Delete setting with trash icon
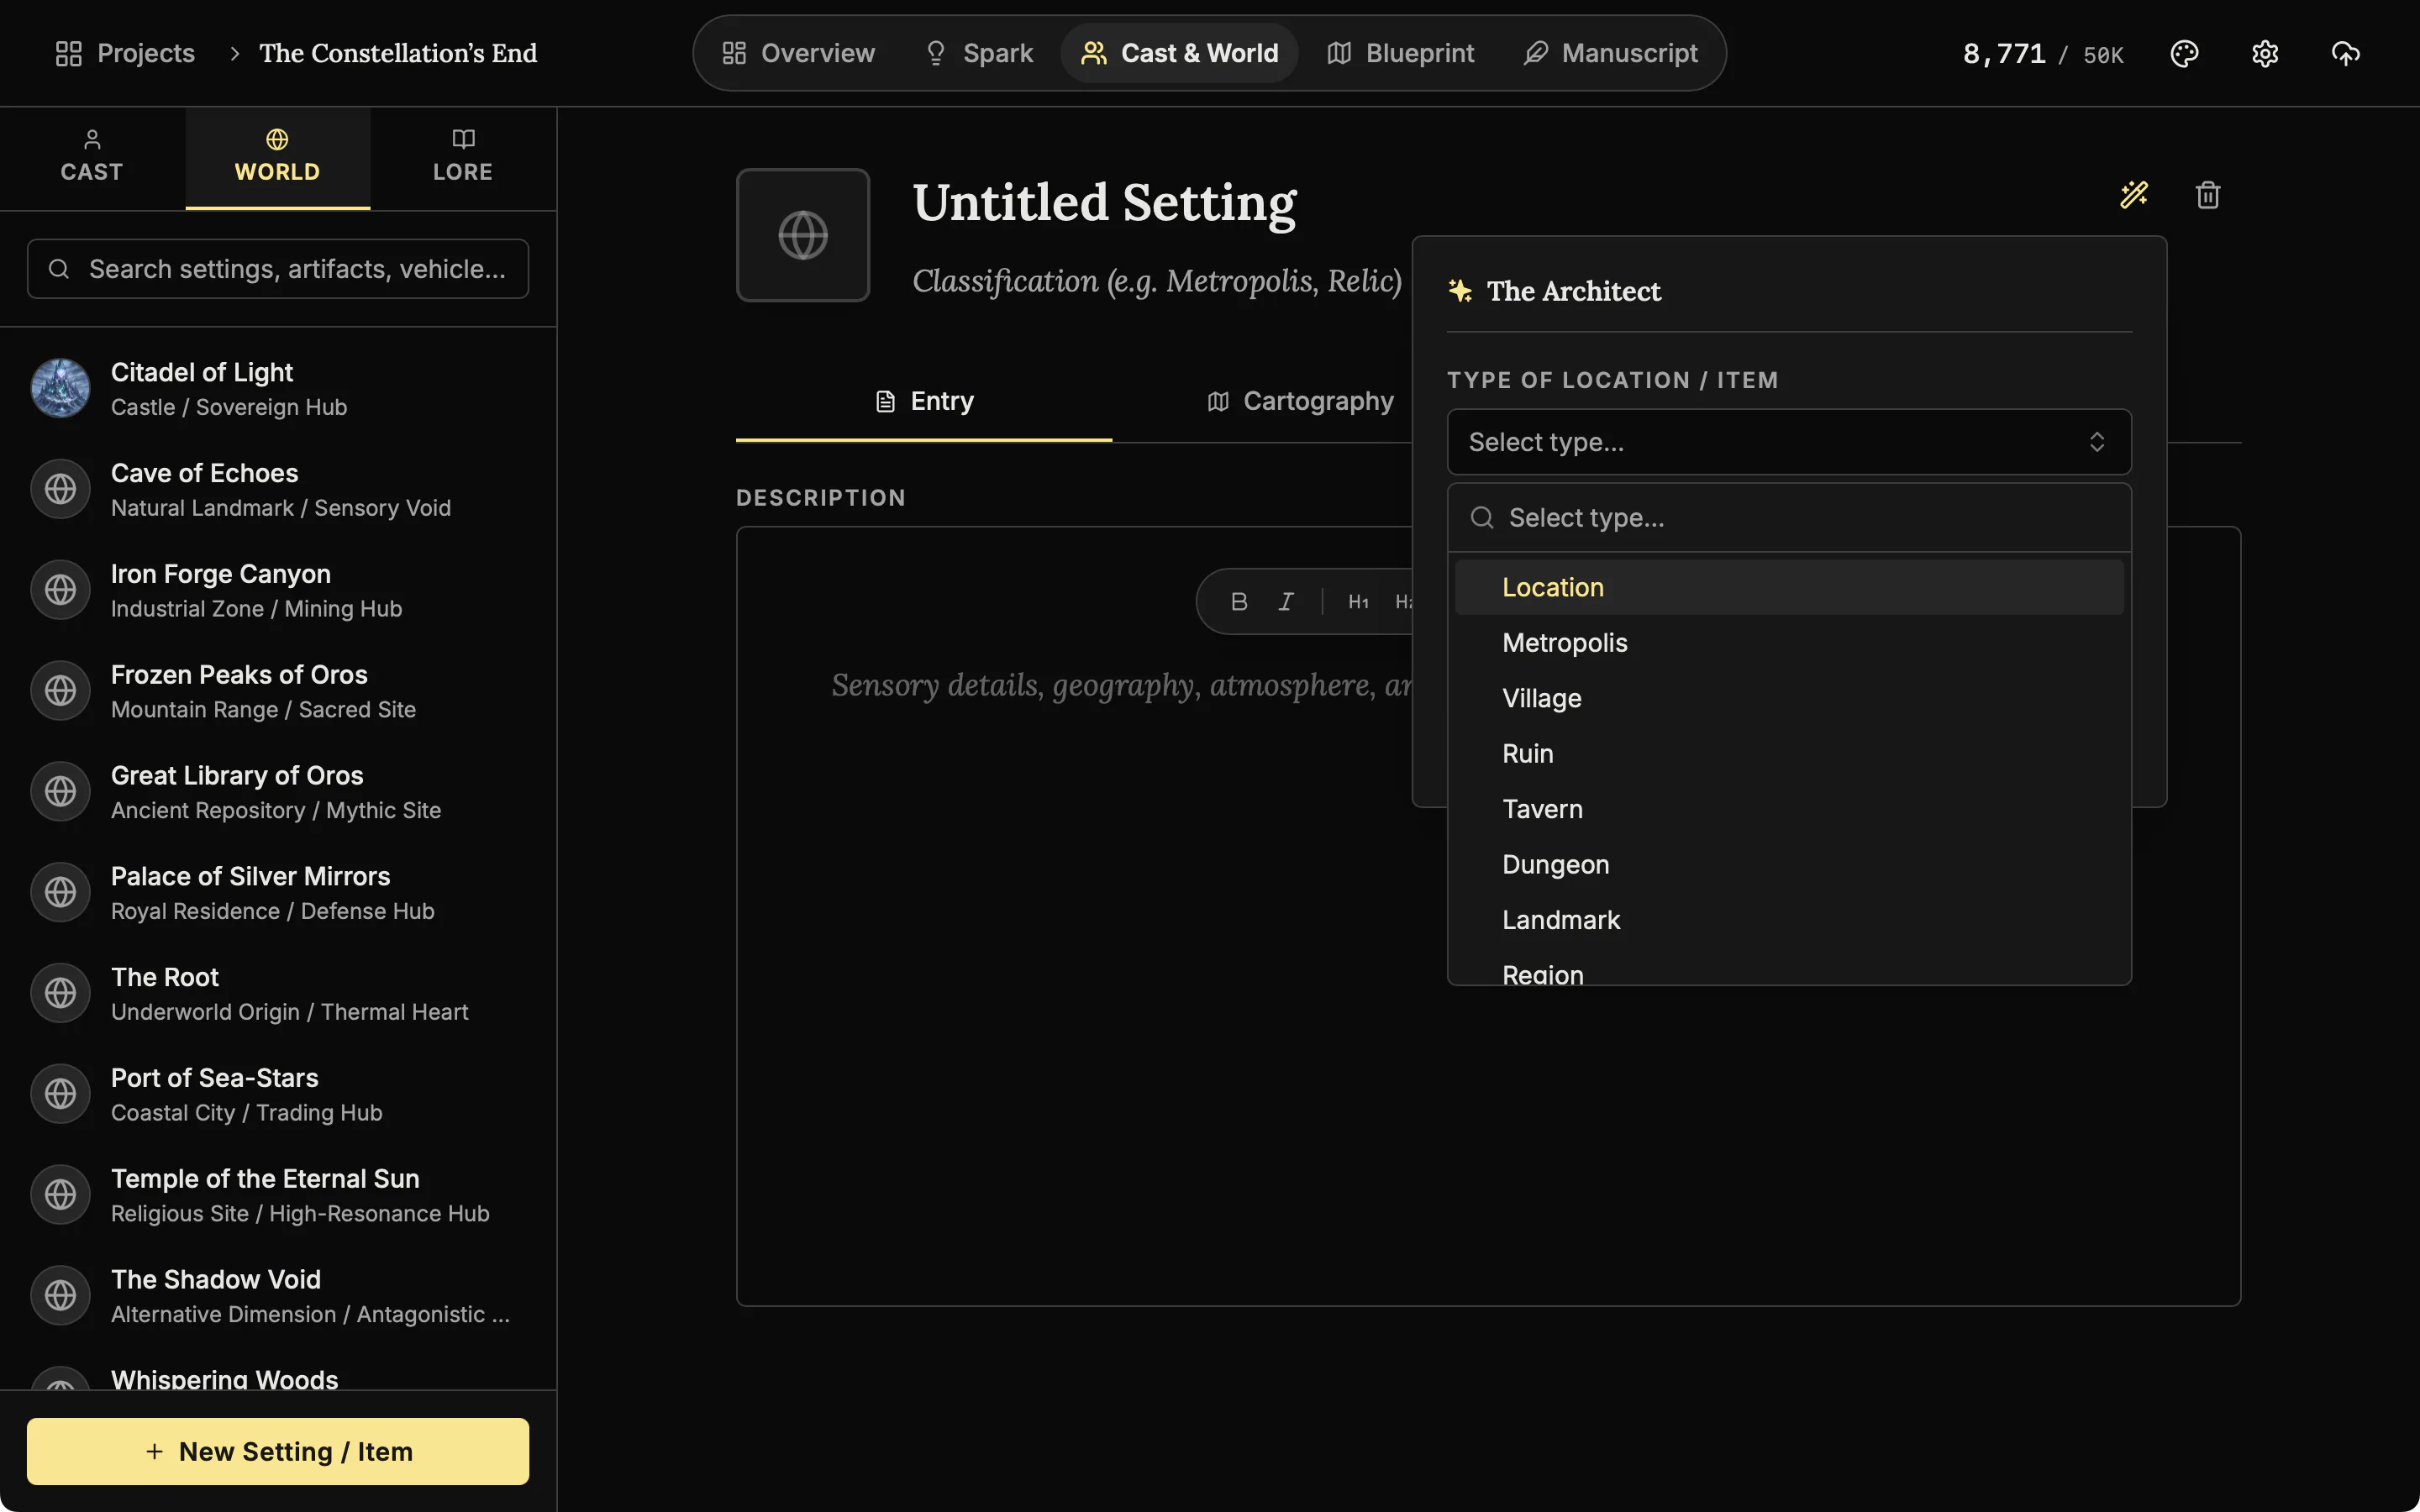2420x1512 pixels. point(2208,194)
